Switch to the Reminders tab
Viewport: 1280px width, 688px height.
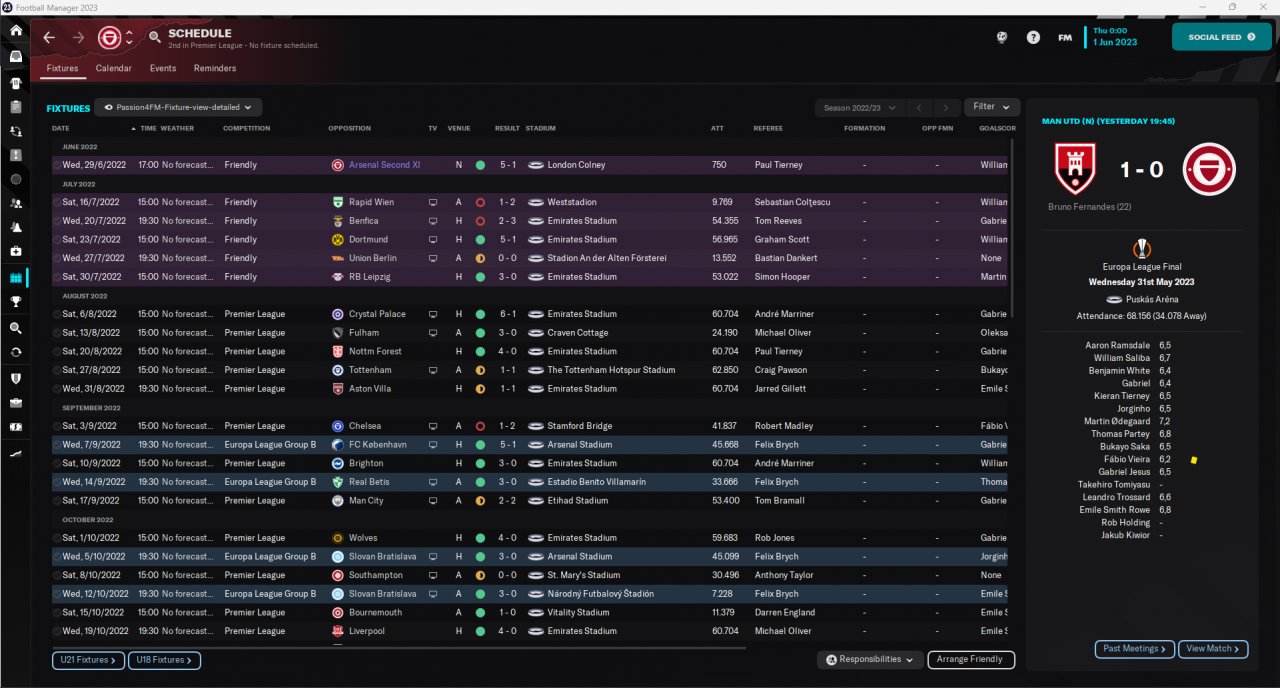(215, 69)
